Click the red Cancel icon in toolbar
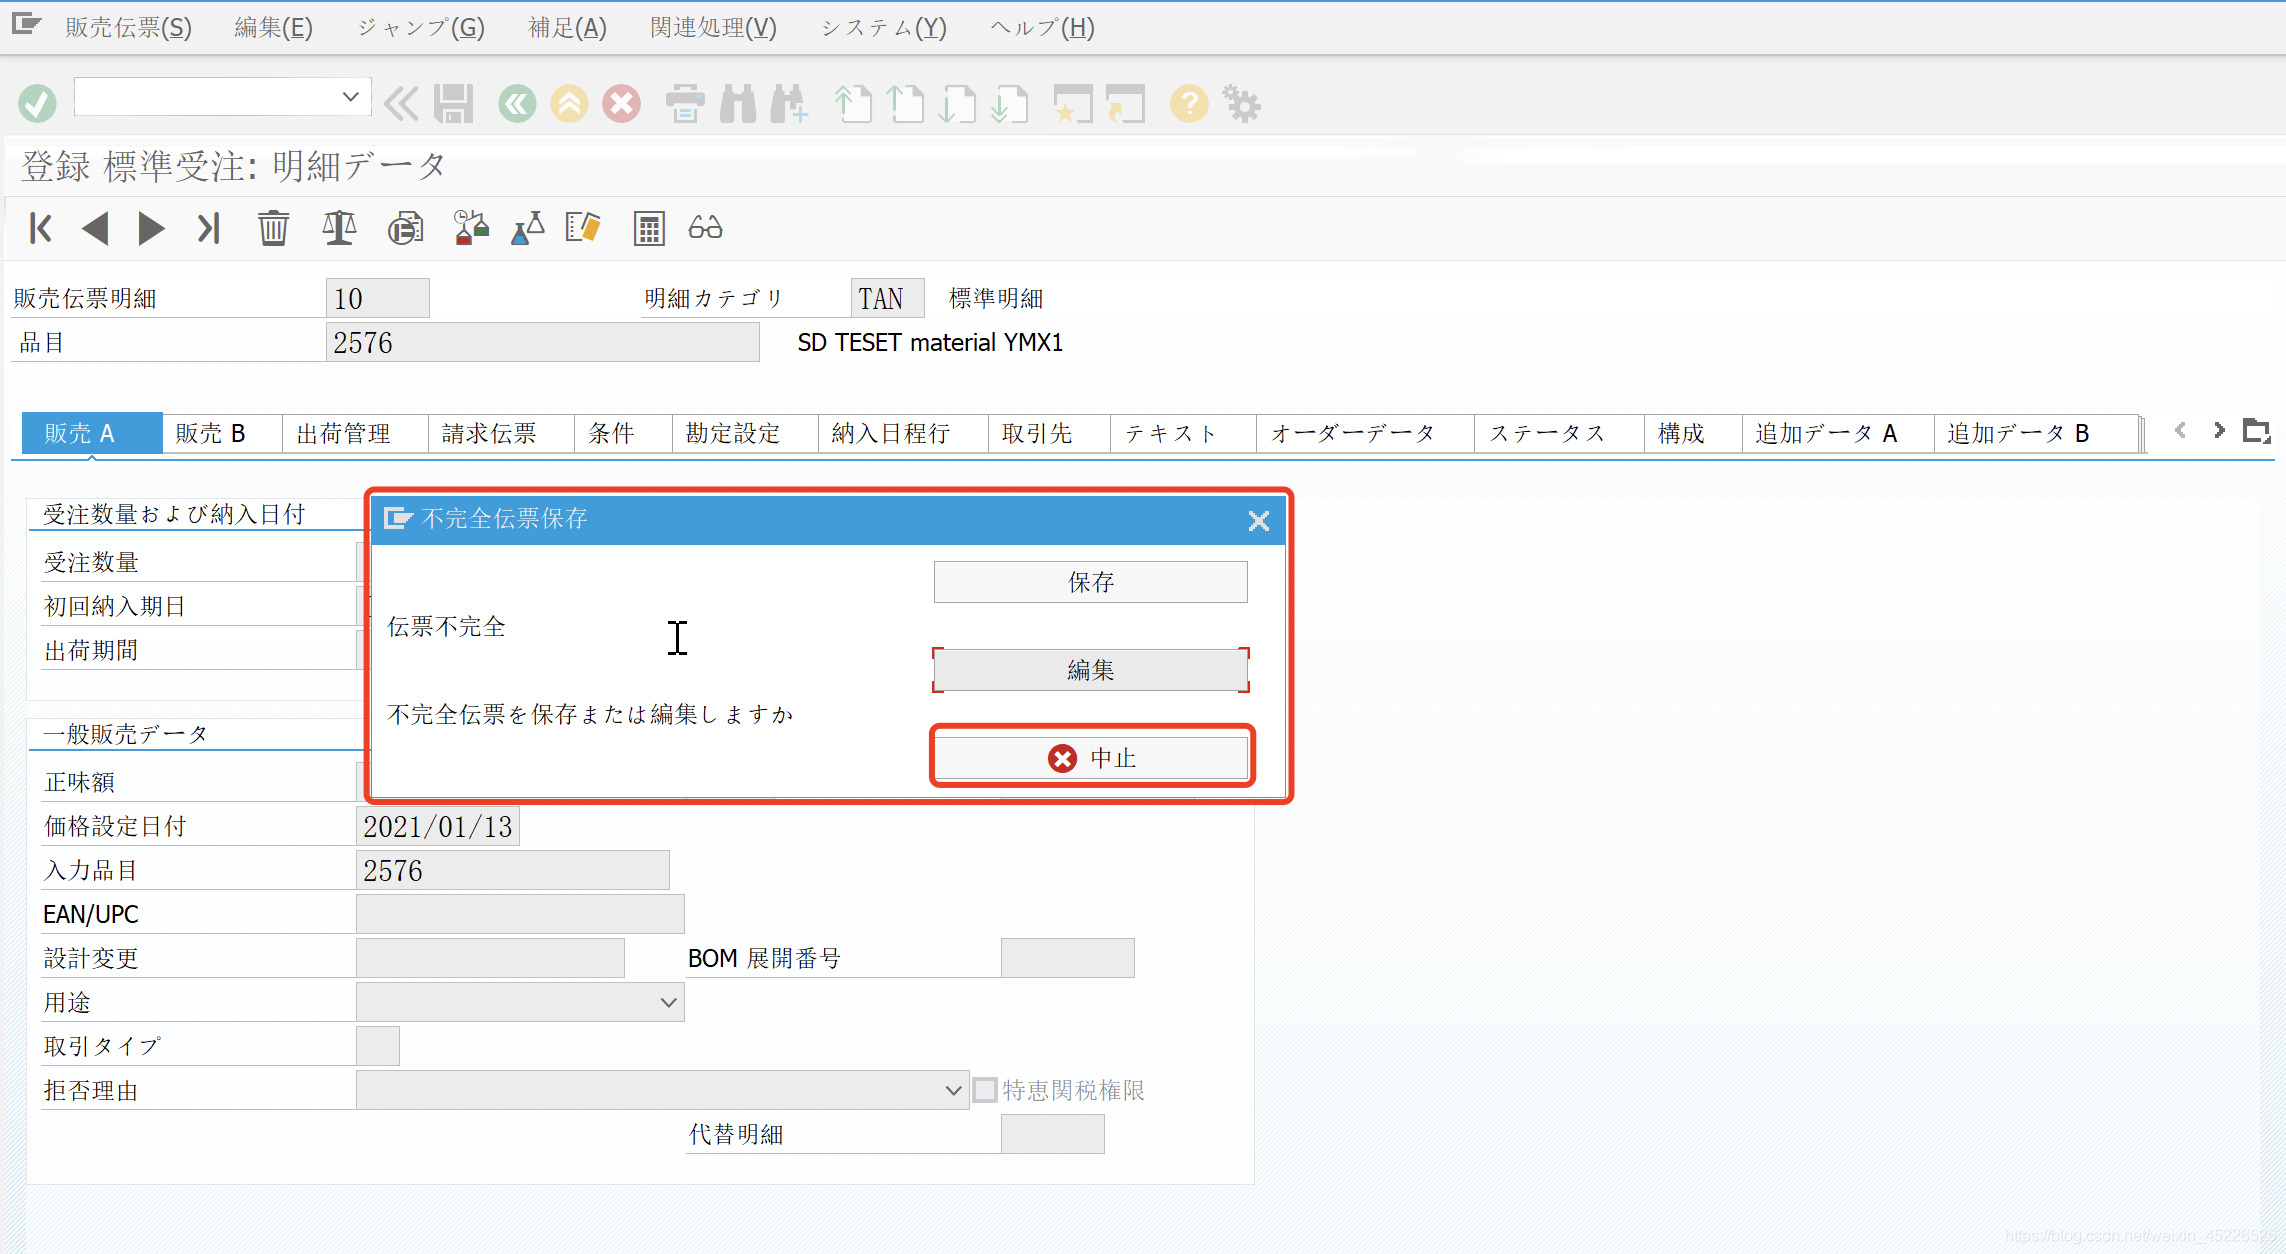 click(621, 103)
